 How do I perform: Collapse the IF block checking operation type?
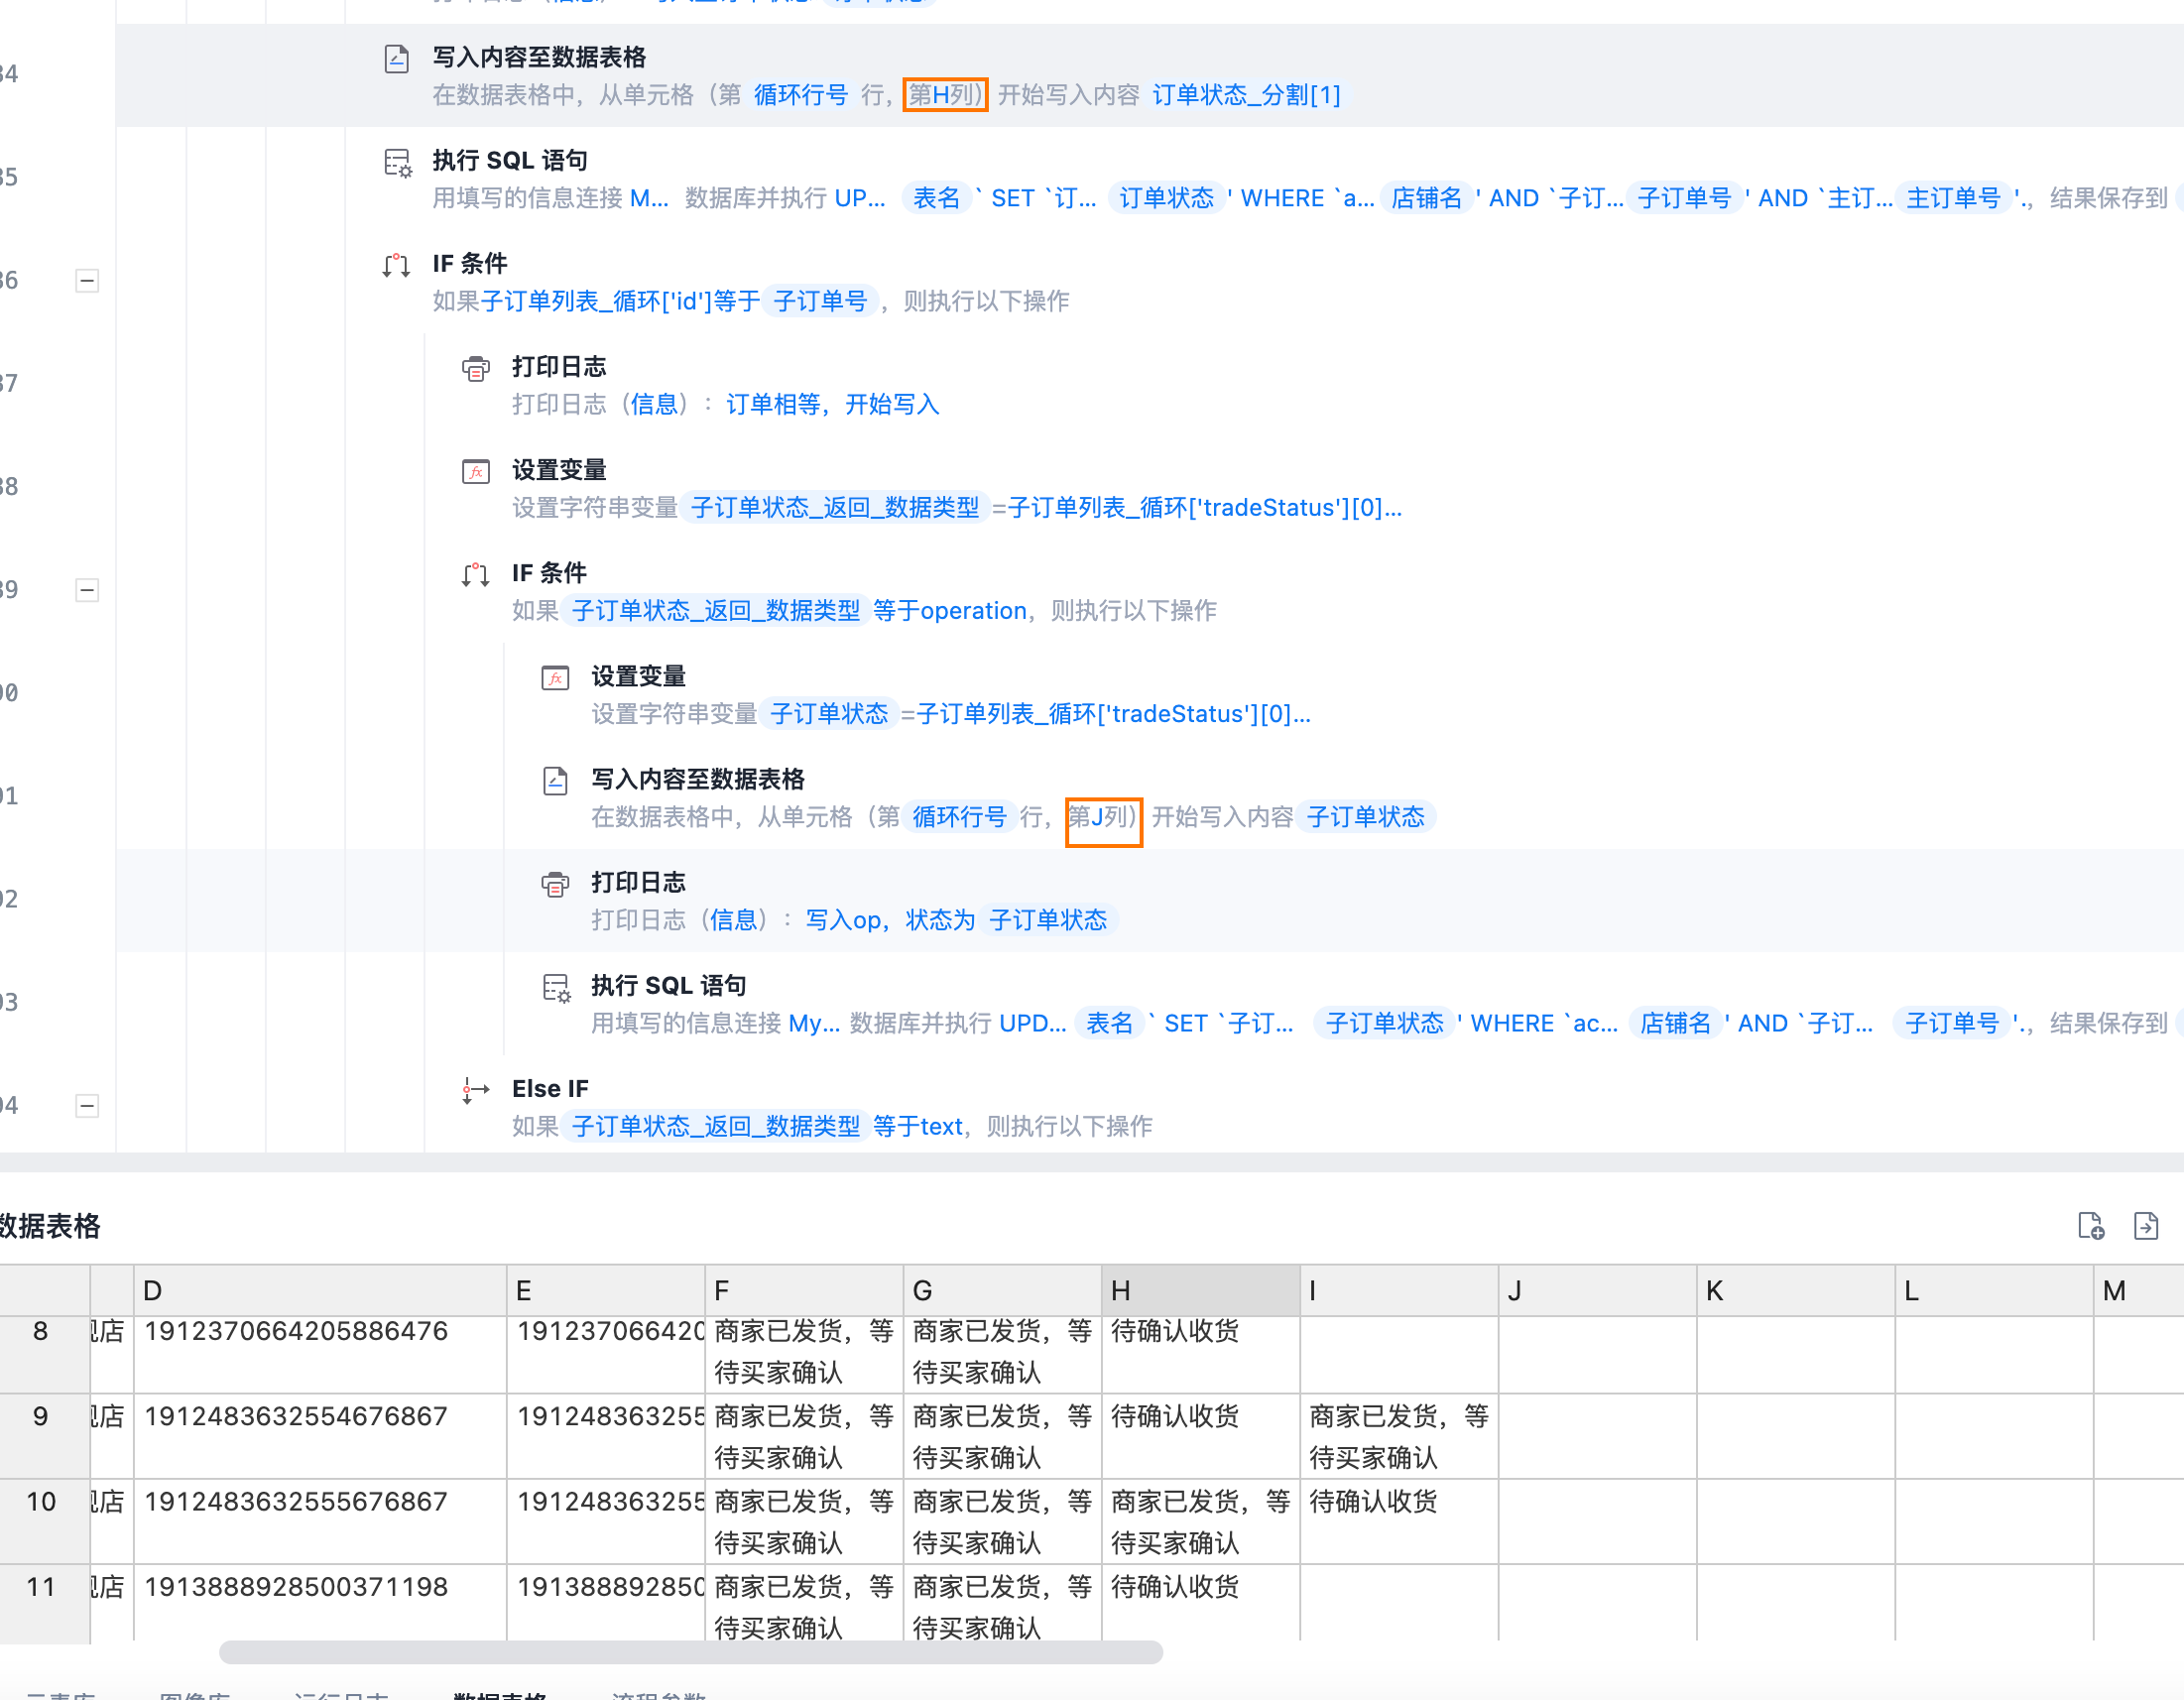click(87, 590)
